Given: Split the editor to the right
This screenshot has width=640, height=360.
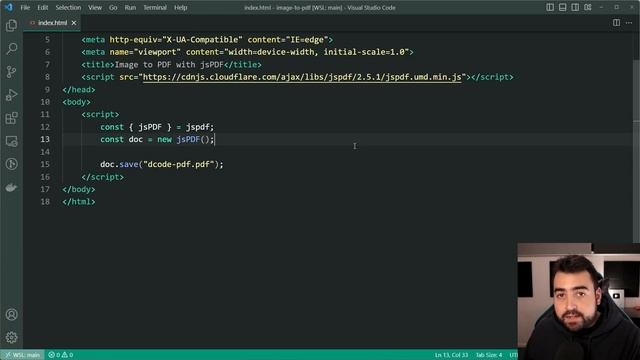Looking at the screenshot, I should [616, 23].
